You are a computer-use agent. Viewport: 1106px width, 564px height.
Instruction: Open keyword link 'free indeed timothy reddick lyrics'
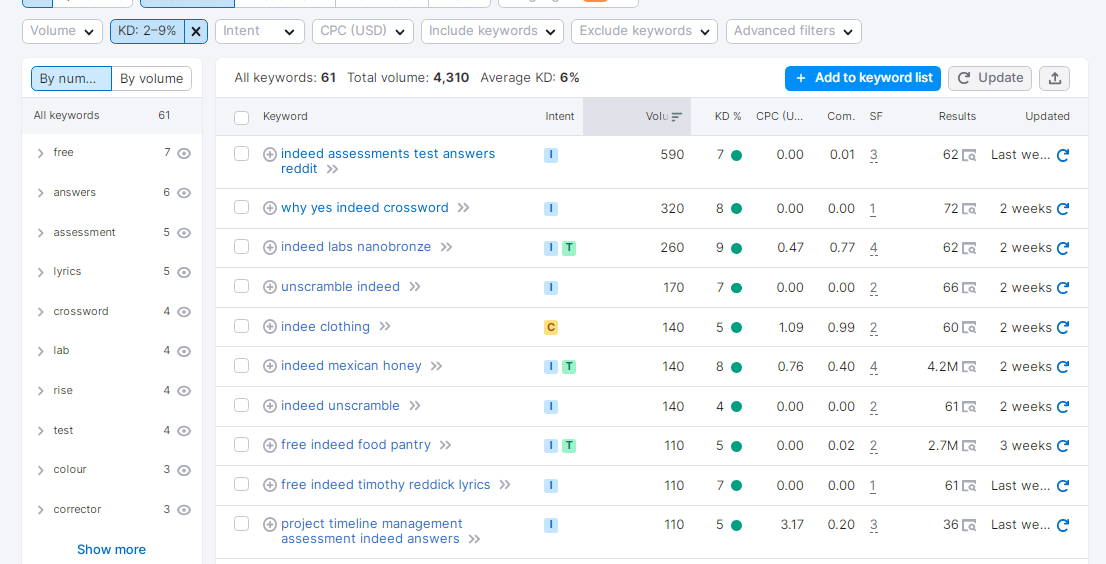(x=385, y=484)
